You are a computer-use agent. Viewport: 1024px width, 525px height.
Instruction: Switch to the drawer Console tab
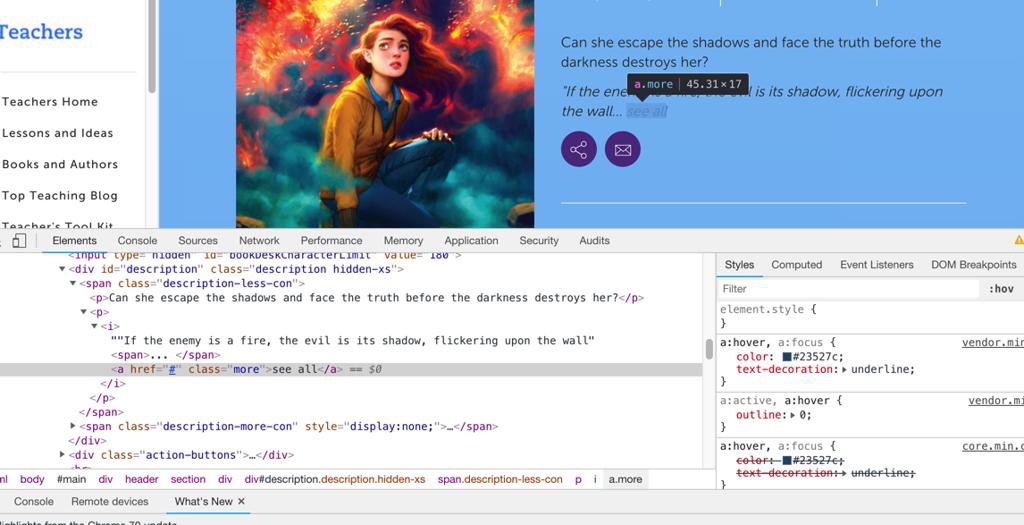pyautogui.click(x=33, y=501)
